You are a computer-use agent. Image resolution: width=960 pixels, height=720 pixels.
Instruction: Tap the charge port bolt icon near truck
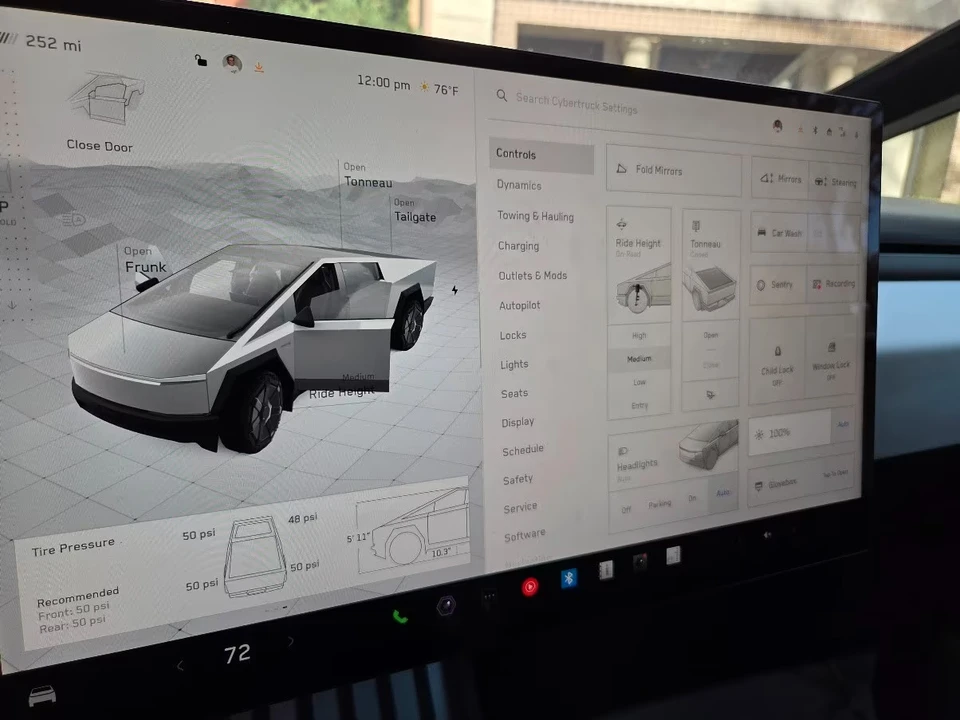pos(455,290)
